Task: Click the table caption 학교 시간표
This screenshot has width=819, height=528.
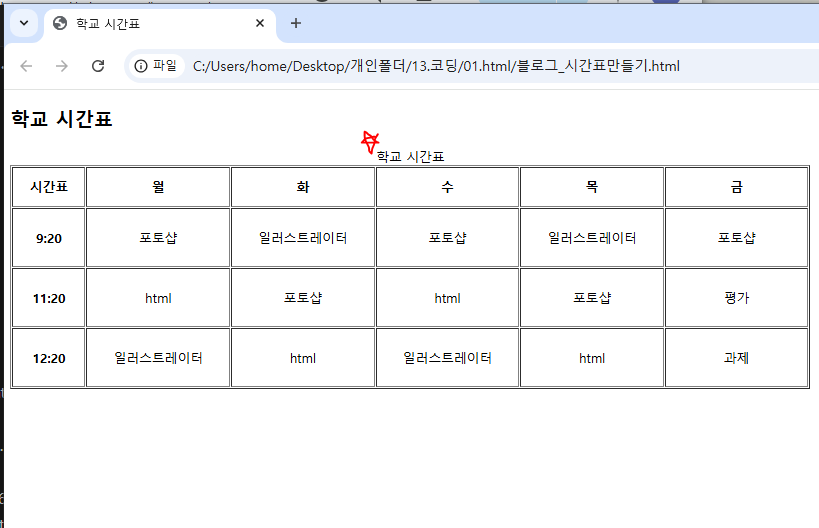Action: (x=410, y=157)
